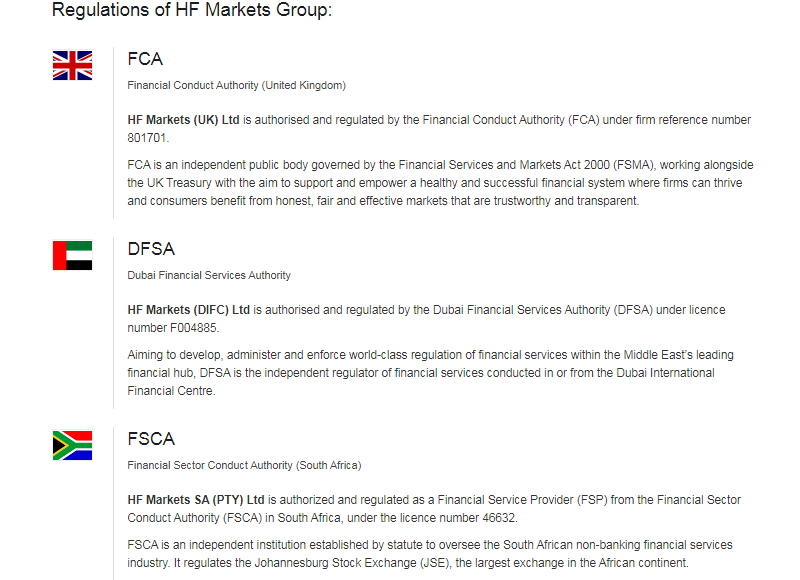Click the firm reference number 801701
The width and height of the screenshot is (800, 580).
[x=147, y=138]
